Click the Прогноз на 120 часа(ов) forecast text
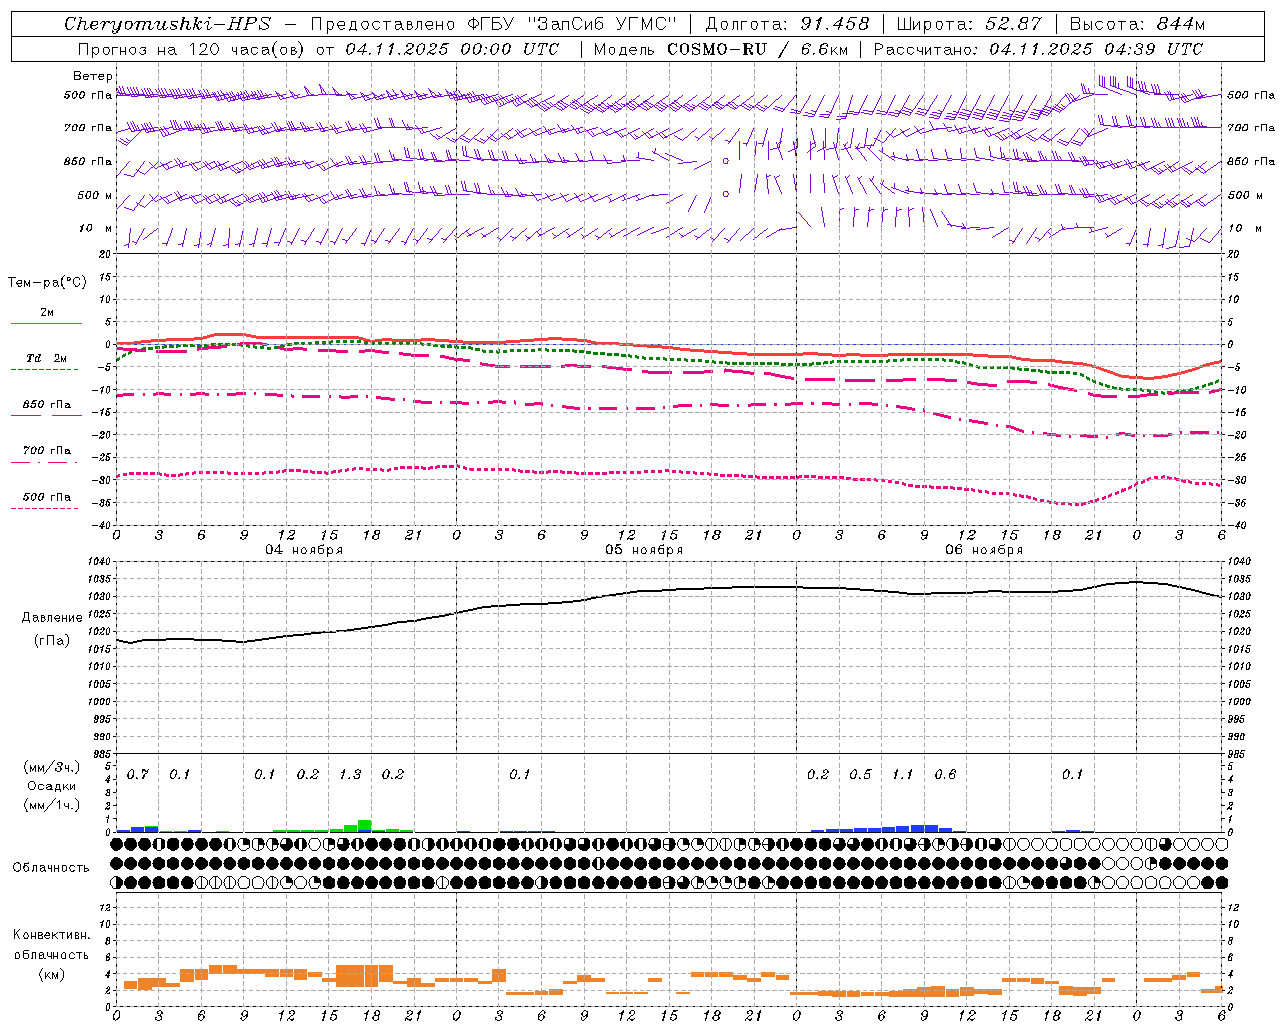 tap(192, 49)
